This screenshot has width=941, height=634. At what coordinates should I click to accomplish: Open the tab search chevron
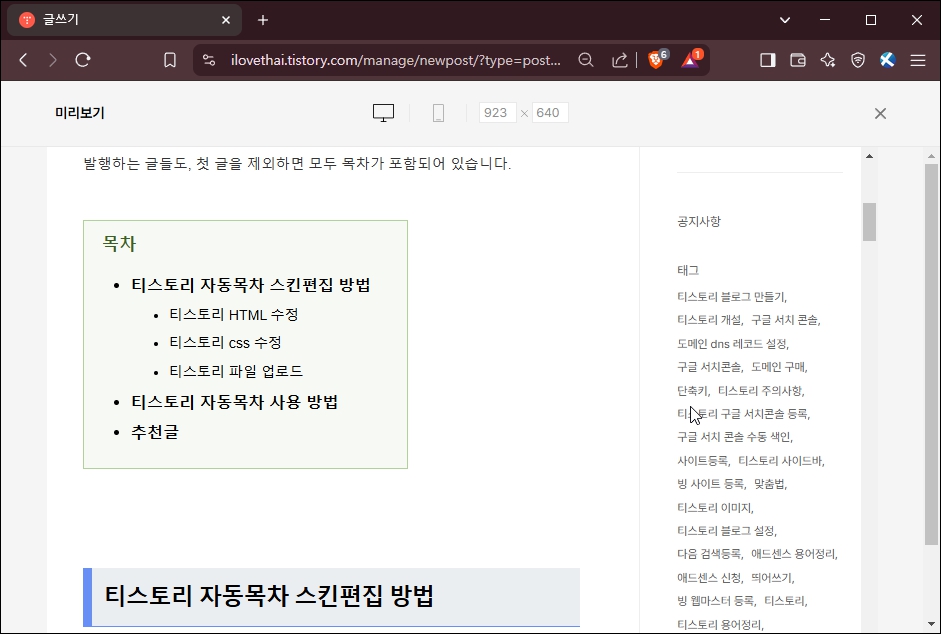pyautogui.click(x=784, y=20)
